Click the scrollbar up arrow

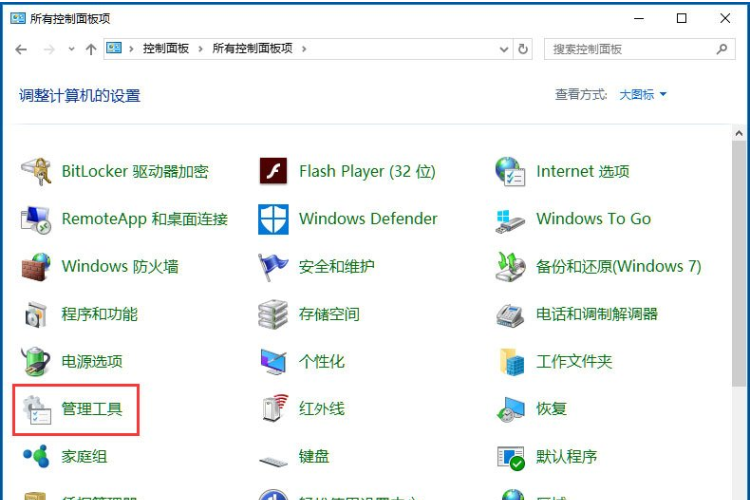tap(739, 133)
